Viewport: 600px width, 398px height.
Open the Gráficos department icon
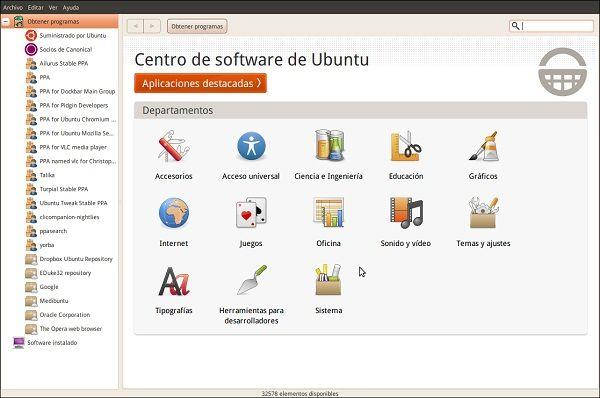[483, 146]
